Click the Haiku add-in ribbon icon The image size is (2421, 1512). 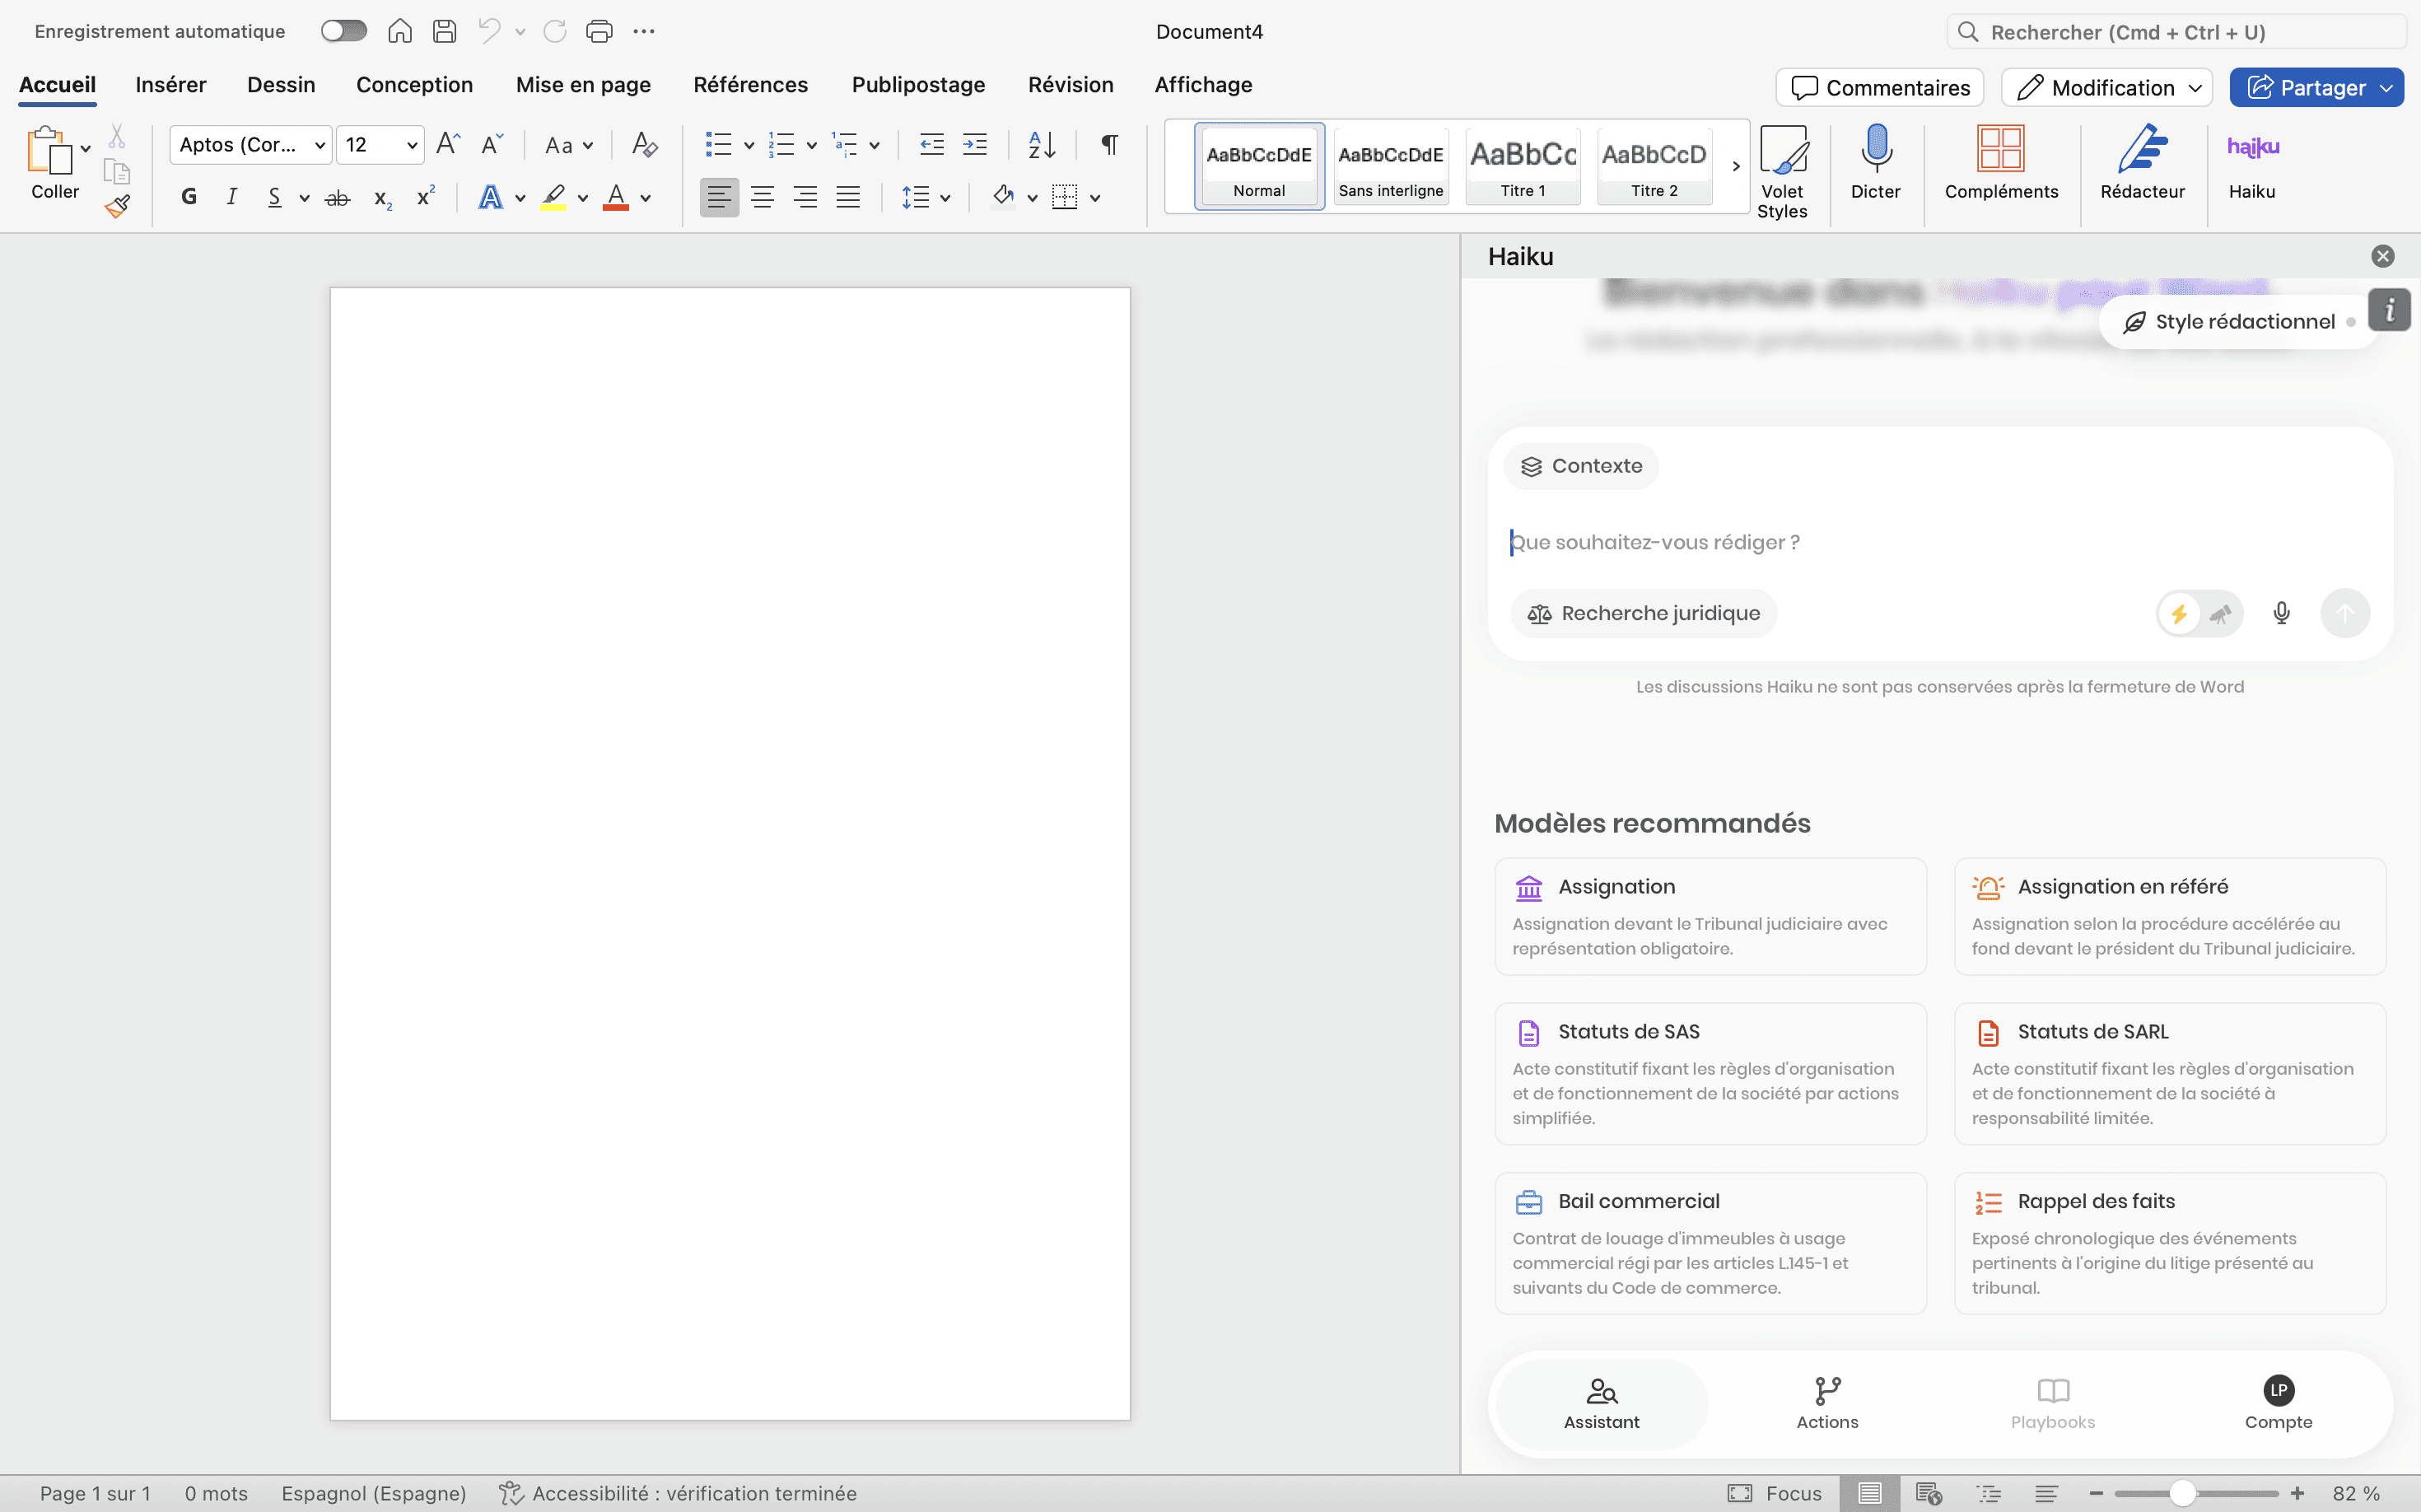pyautogui.click(x=2252, y=150)
